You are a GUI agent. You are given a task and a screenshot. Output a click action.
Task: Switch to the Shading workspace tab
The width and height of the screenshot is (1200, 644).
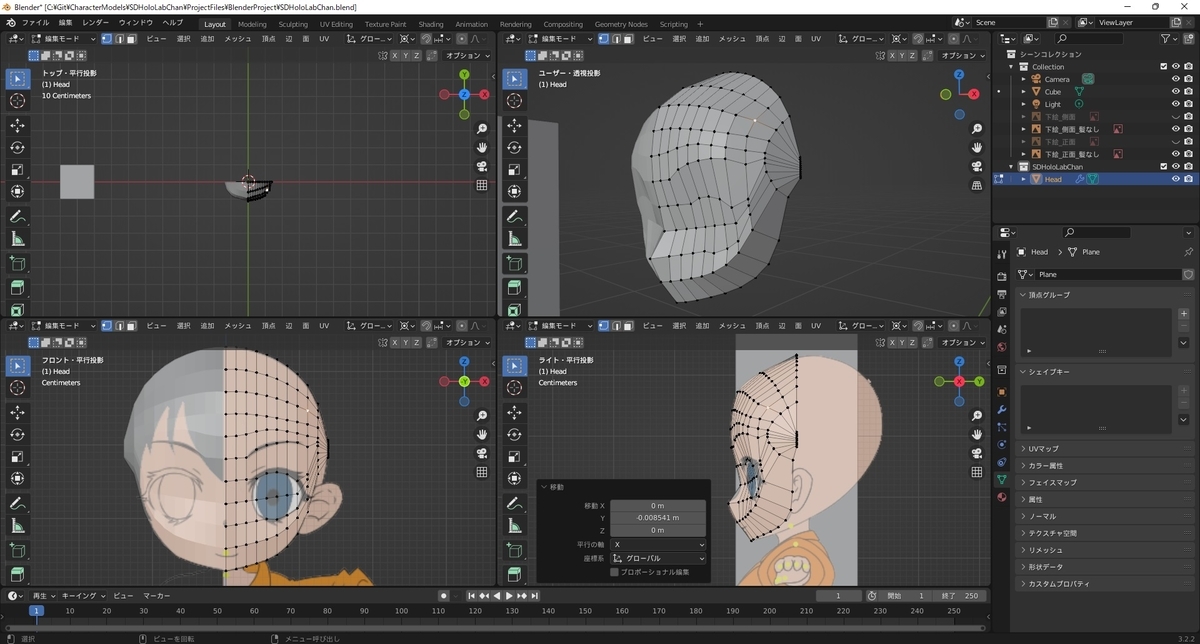click(x=431, y=24)
